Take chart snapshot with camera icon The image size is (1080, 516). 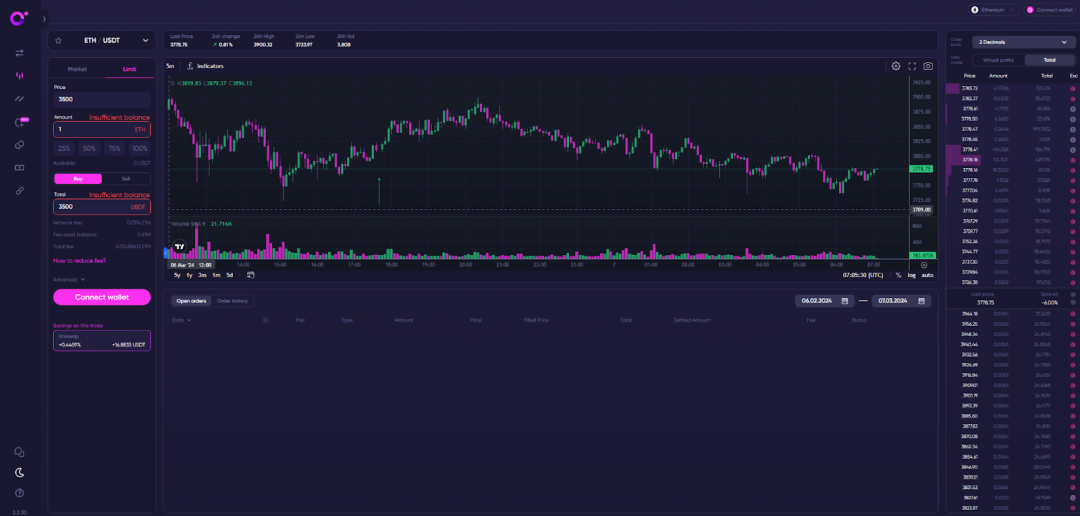928,66
